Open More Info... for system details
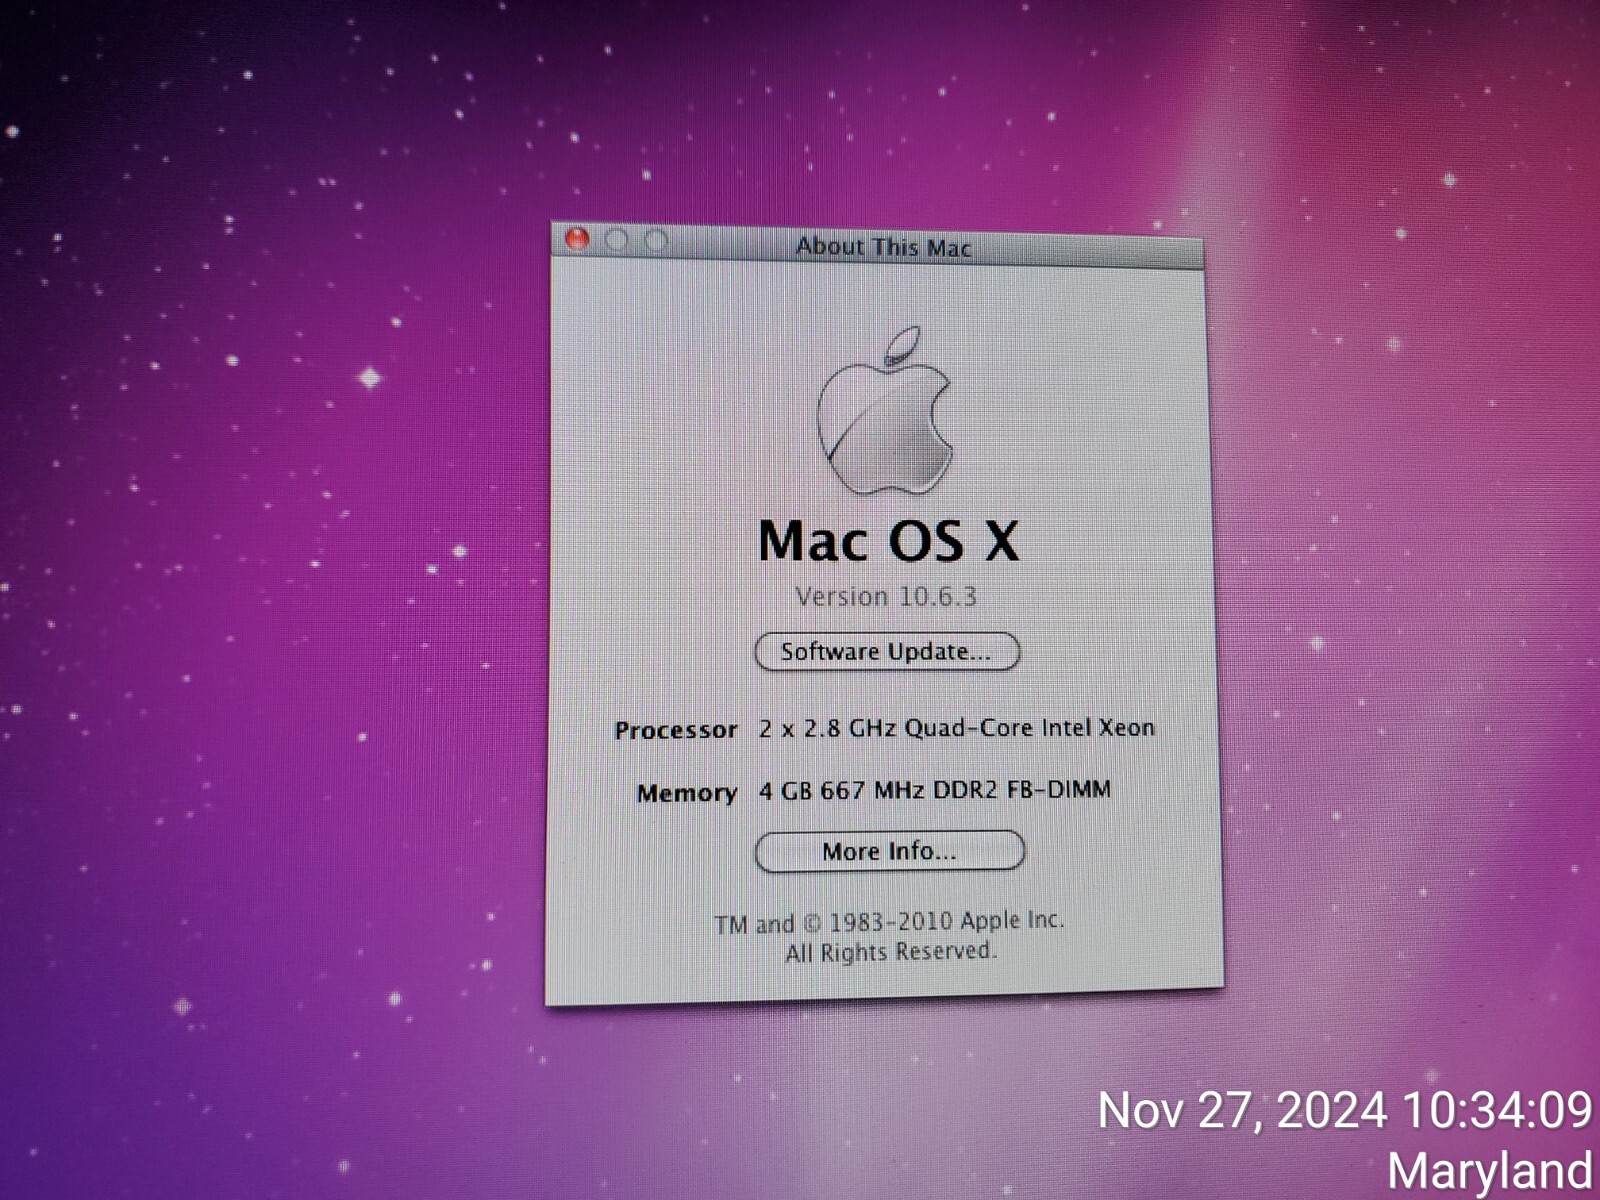1600x1200 pixels. coord(890,851)
